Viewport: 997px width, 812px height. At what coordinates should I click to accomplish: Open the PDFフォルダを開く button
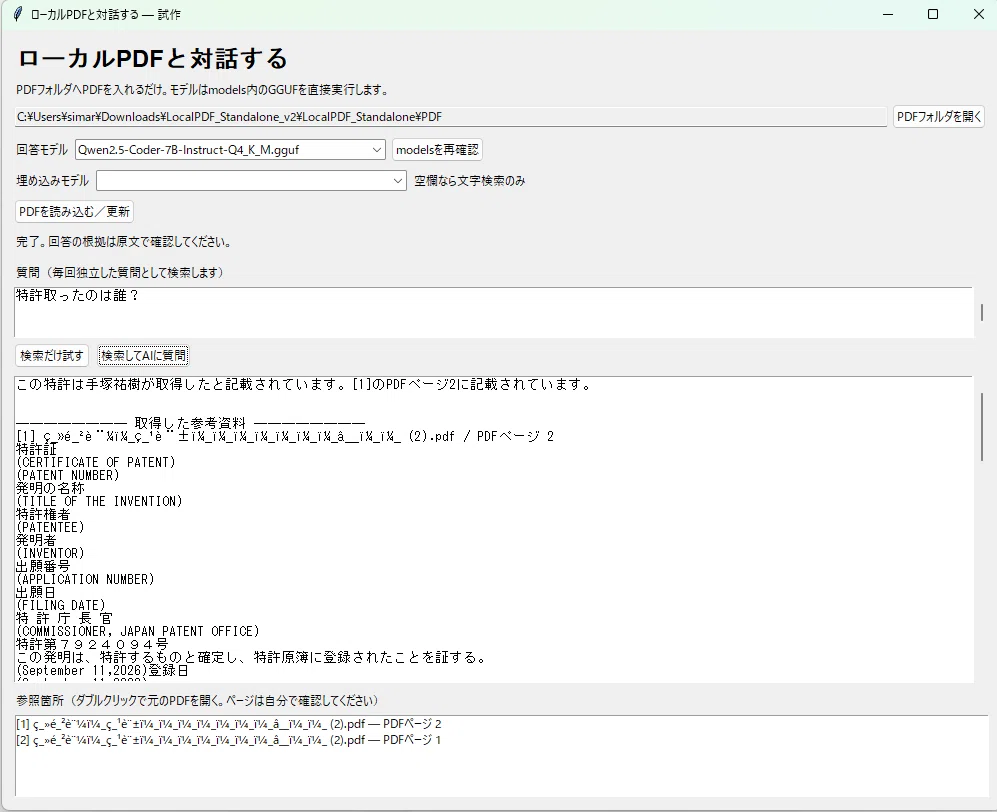939,116
